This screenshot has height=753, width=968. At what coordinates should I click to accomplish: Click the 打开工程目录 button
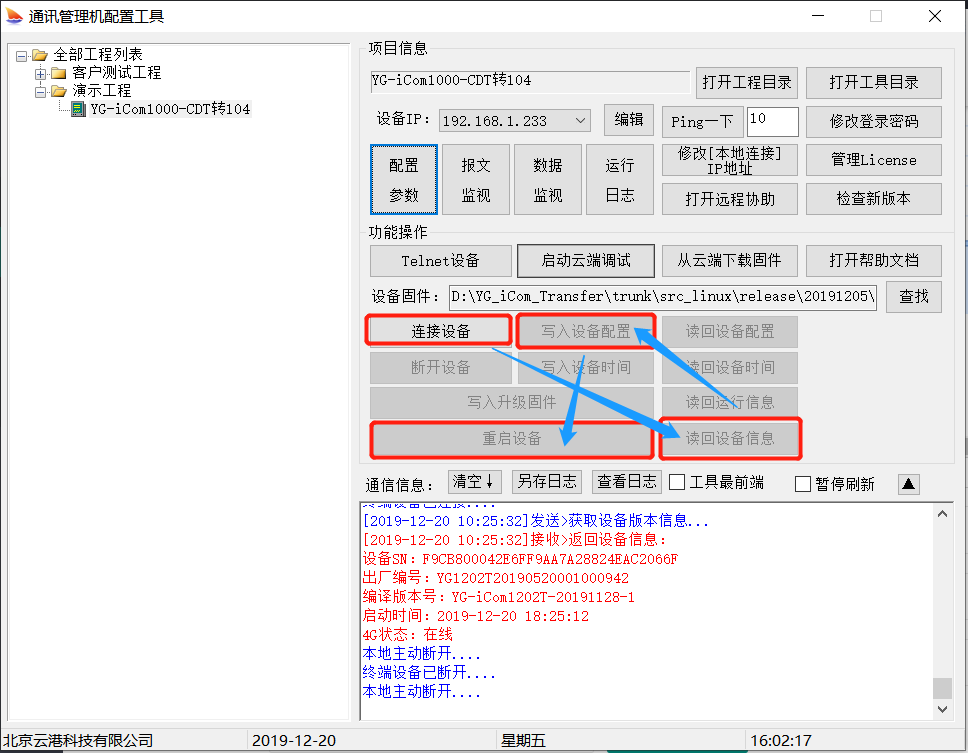746,83
